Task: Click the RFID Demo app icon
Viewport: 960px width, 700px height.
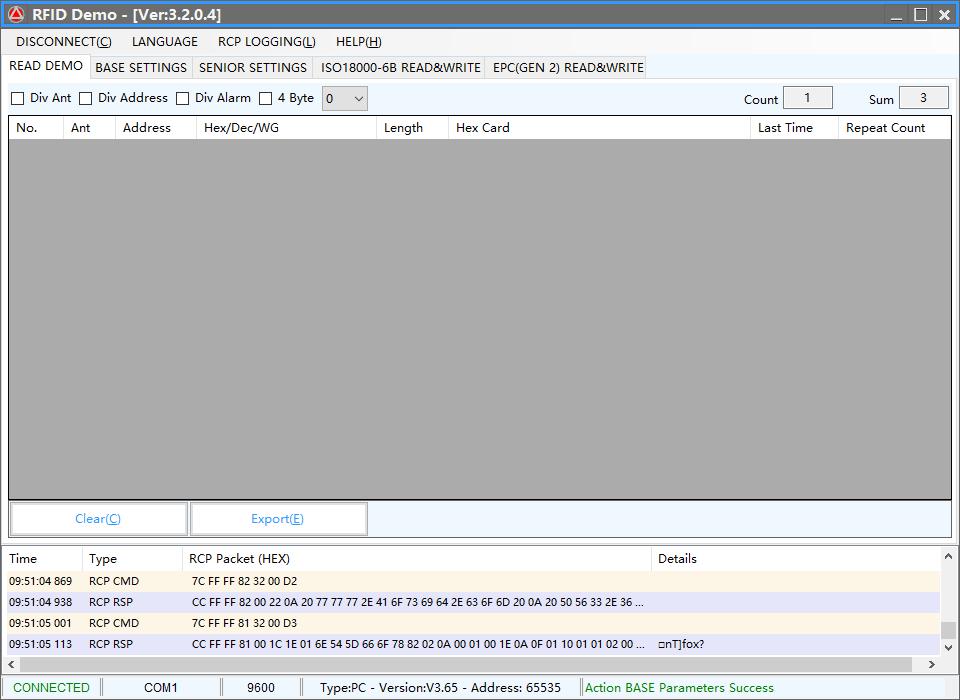Action: [x=15, y=14]
